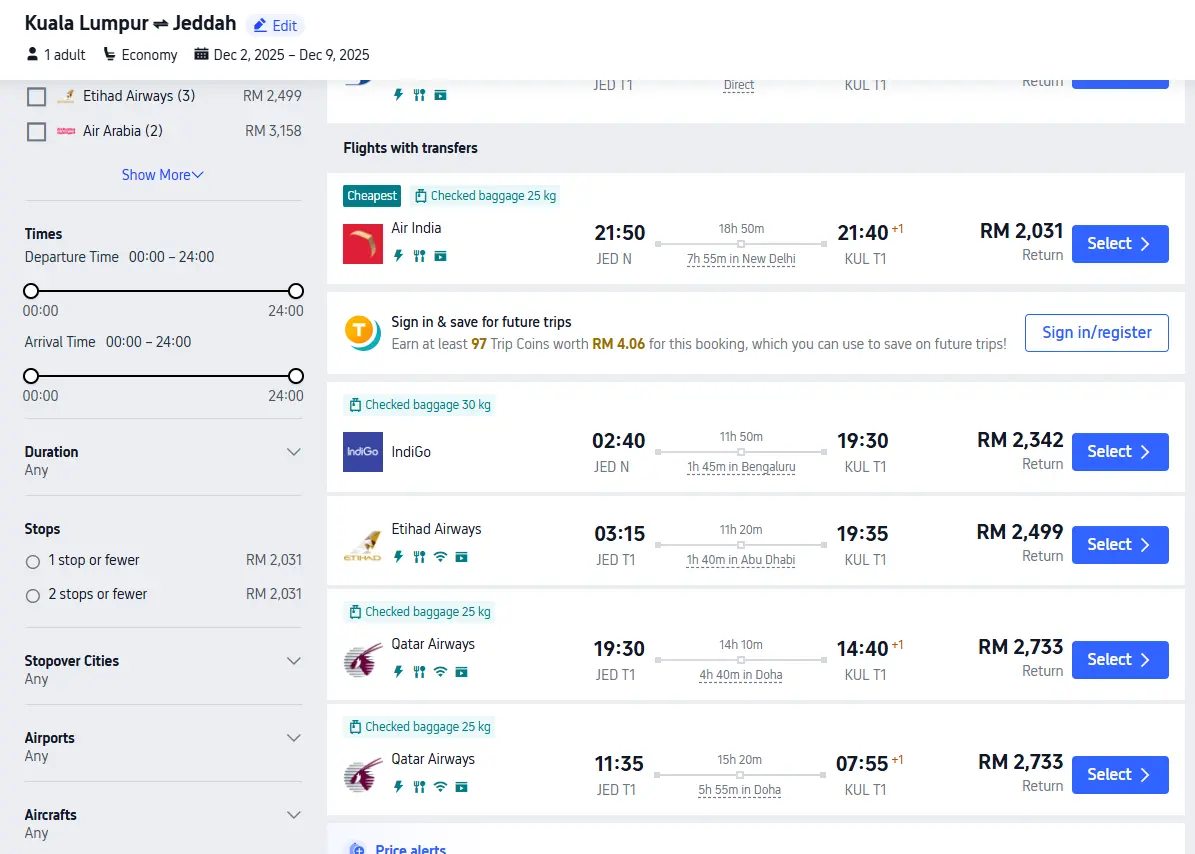Click the Sign in/register button
Image resolution: width=1195 pixels, height=854 pixels.
(x=1096, y=333)
